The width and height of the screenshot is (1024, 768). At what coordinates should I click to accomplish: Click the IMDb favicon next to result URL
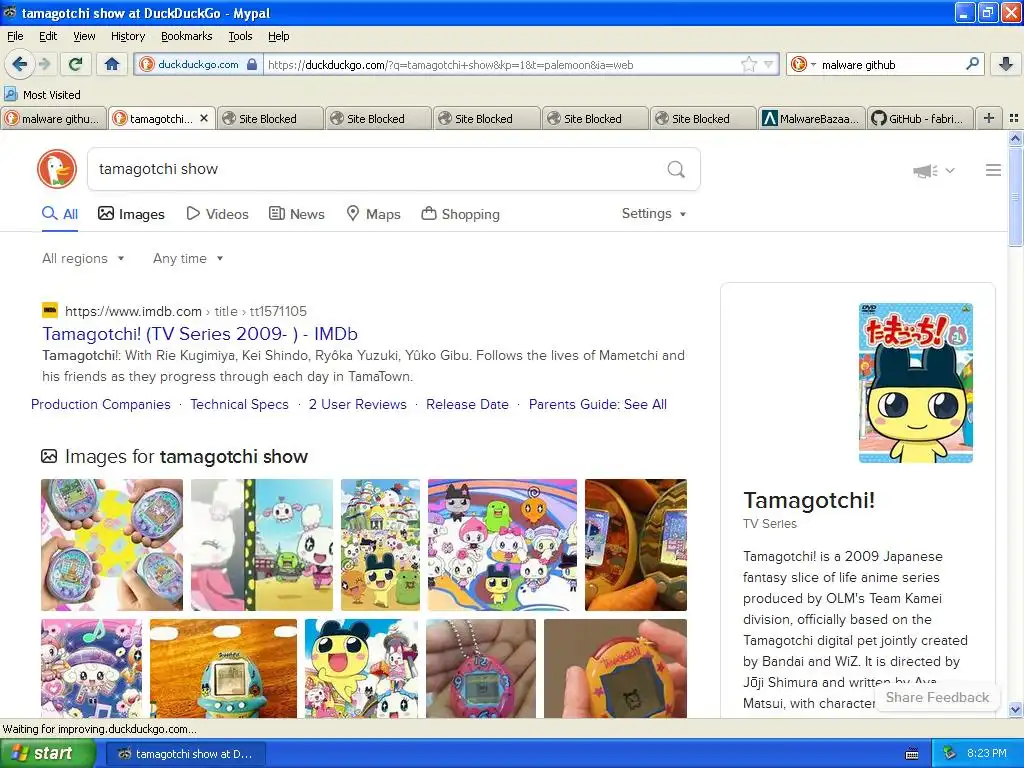[x=50, y=310]
